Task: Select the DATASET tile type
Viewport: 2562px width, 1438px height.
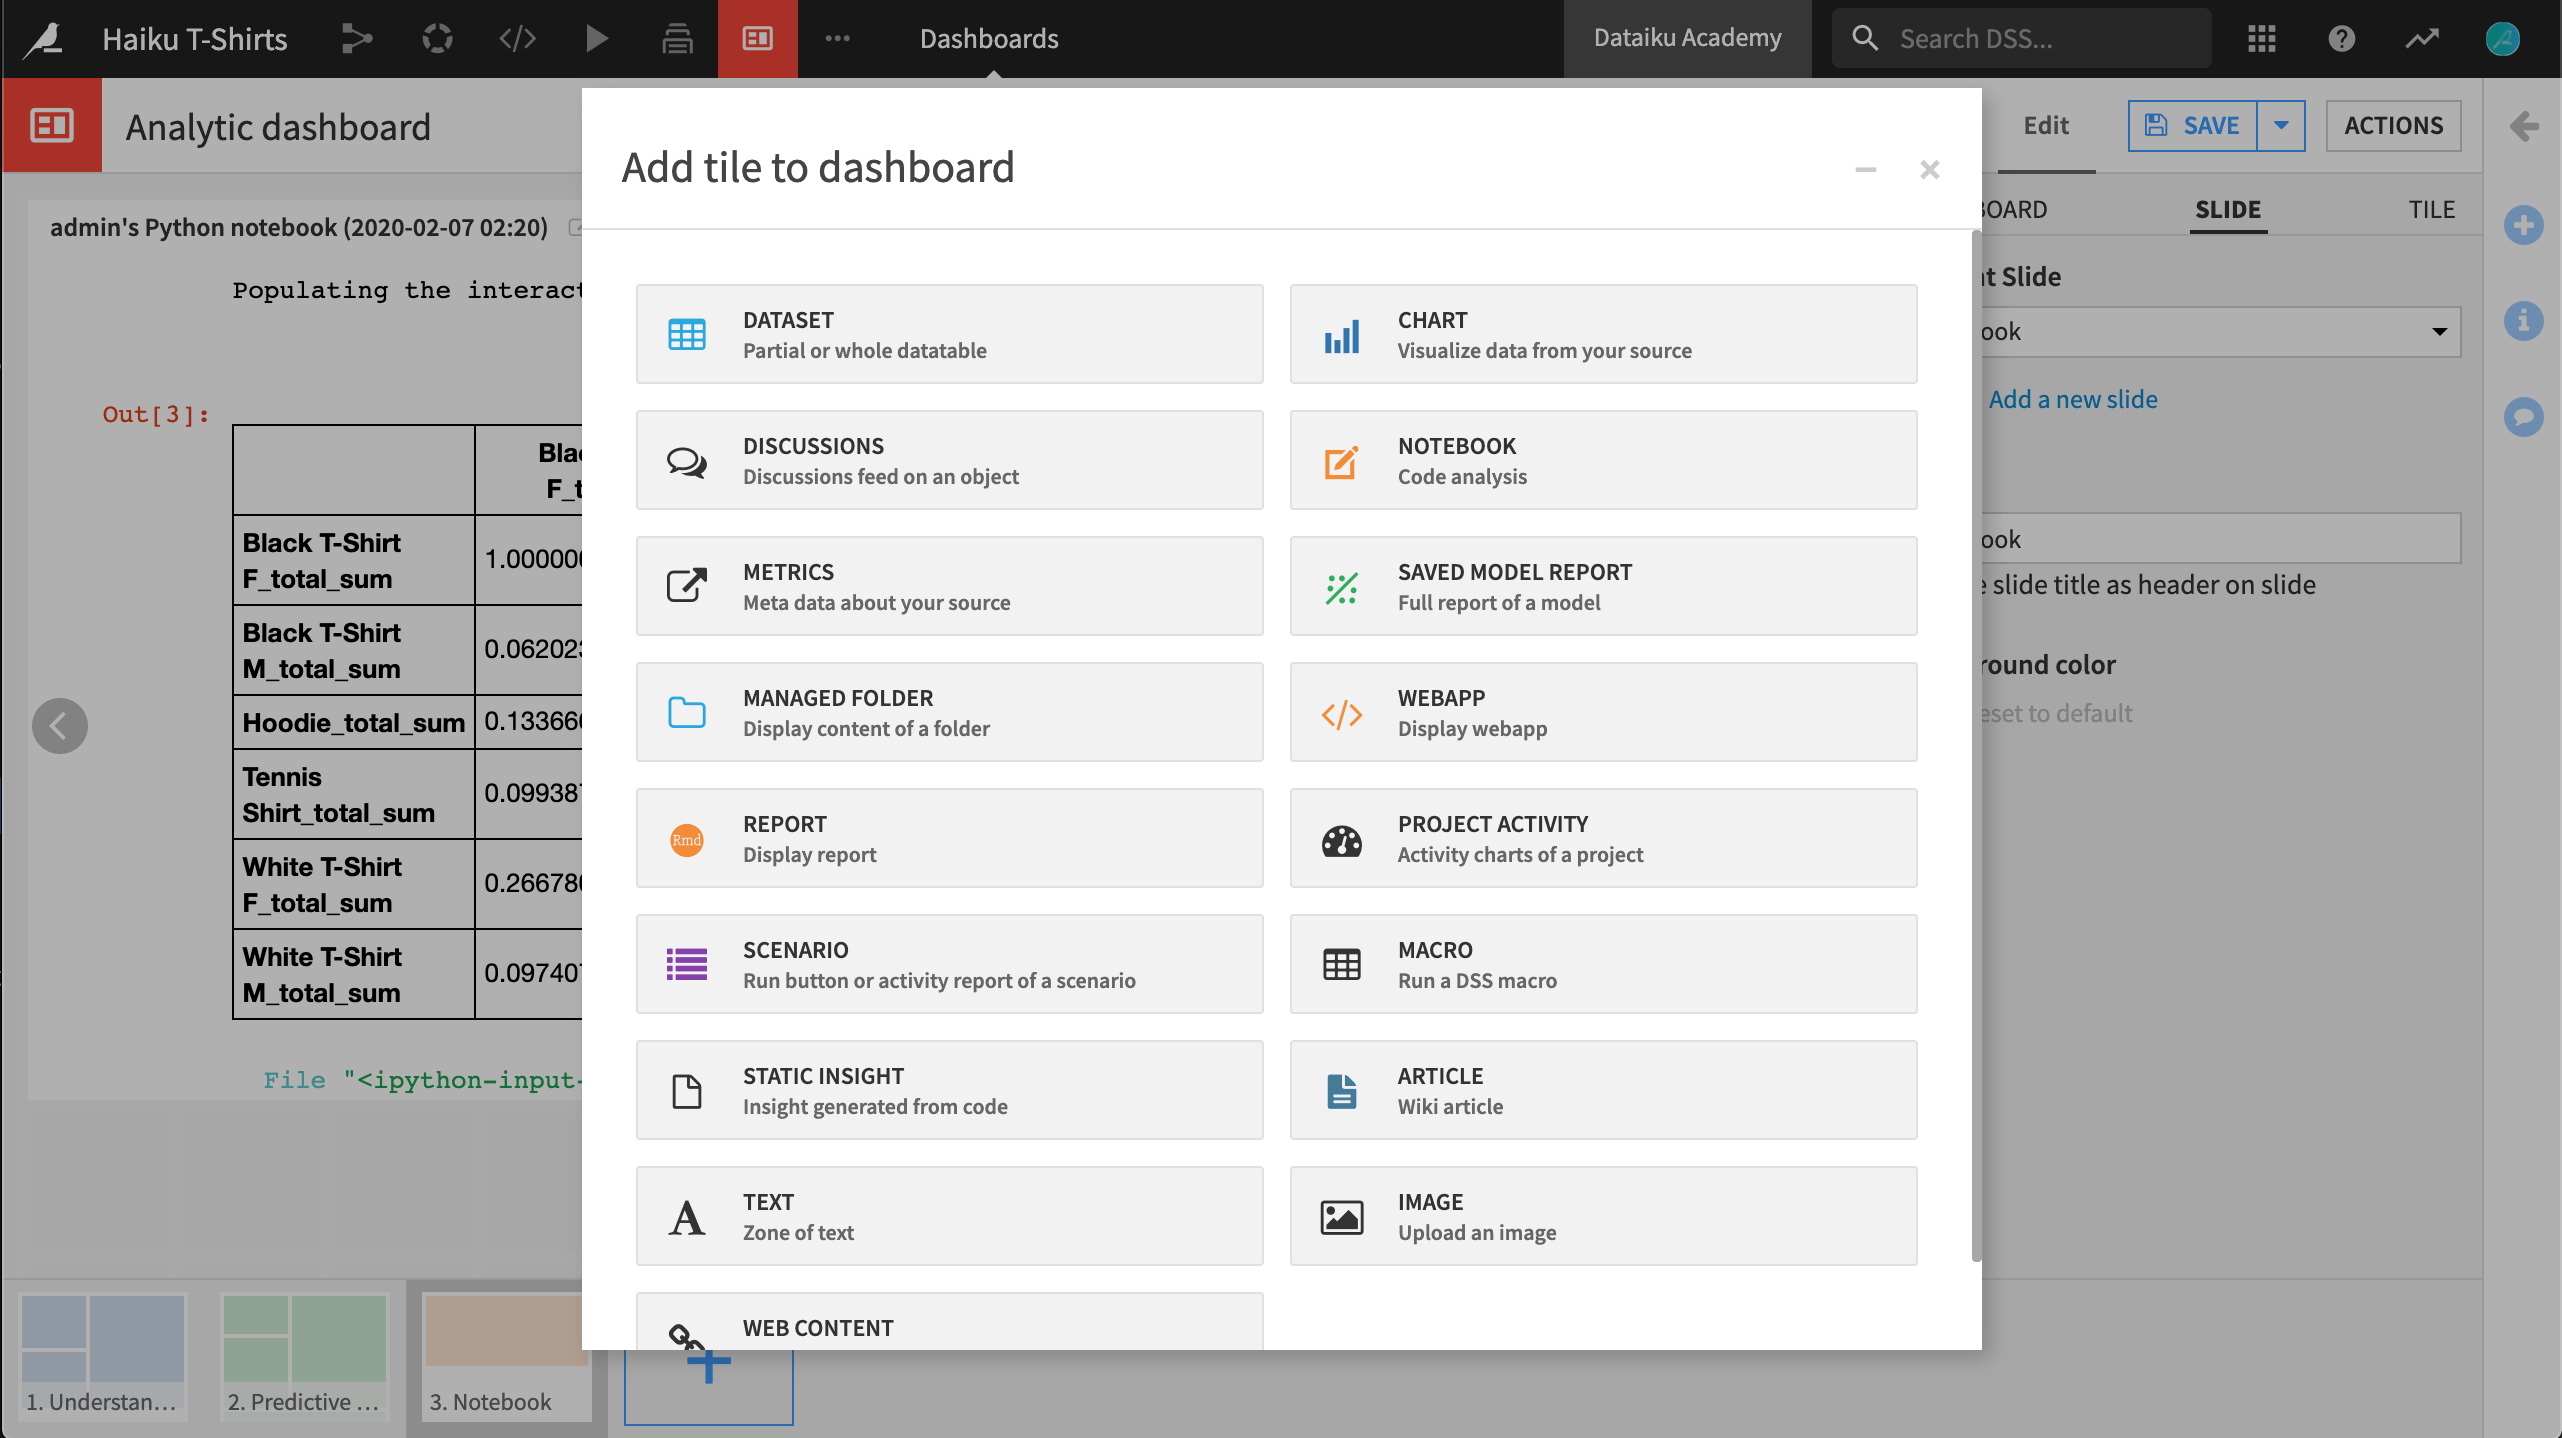Action: coord(949,334)
